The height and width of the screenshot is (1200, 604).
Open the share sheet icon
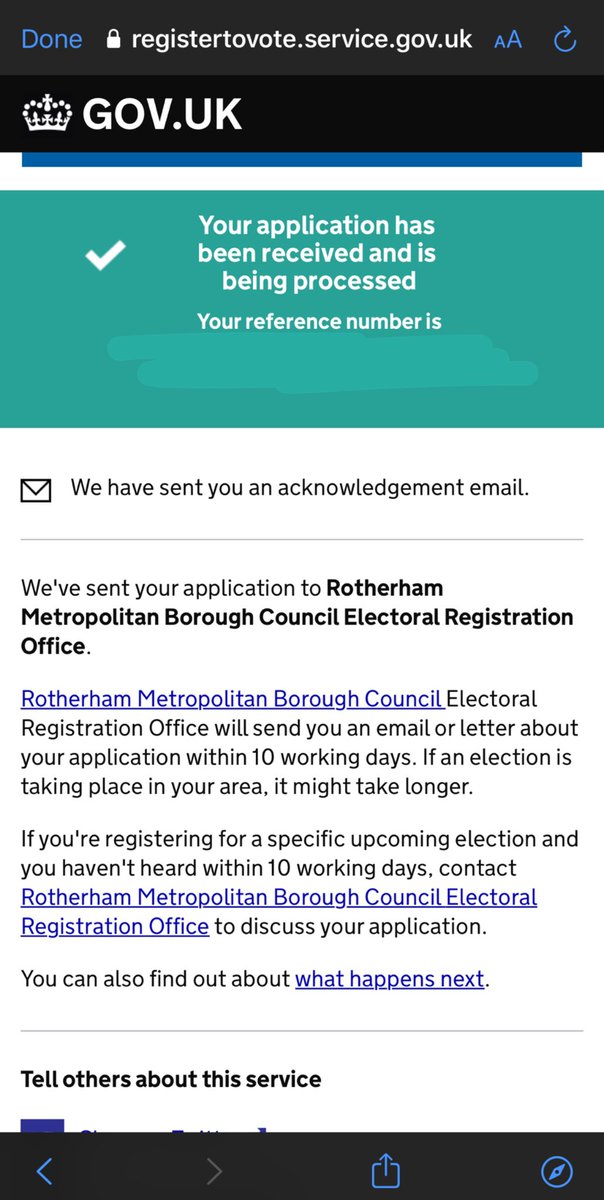385,1168
